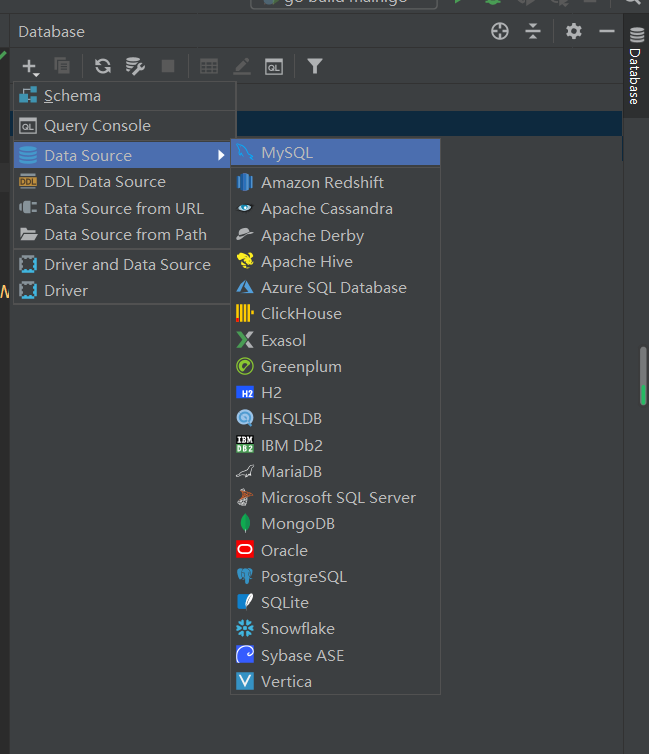Select Vertica data source

(x=336, y=681)
